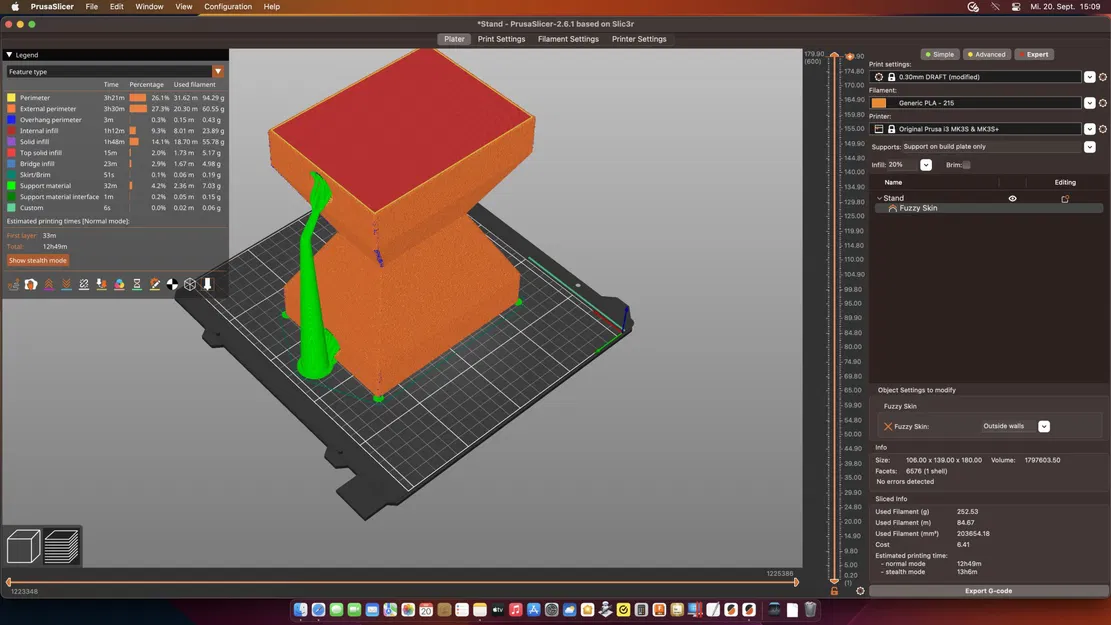1111x625 pixels.
Task: Switch to the Print Settings tab
Action: [501, 39]
